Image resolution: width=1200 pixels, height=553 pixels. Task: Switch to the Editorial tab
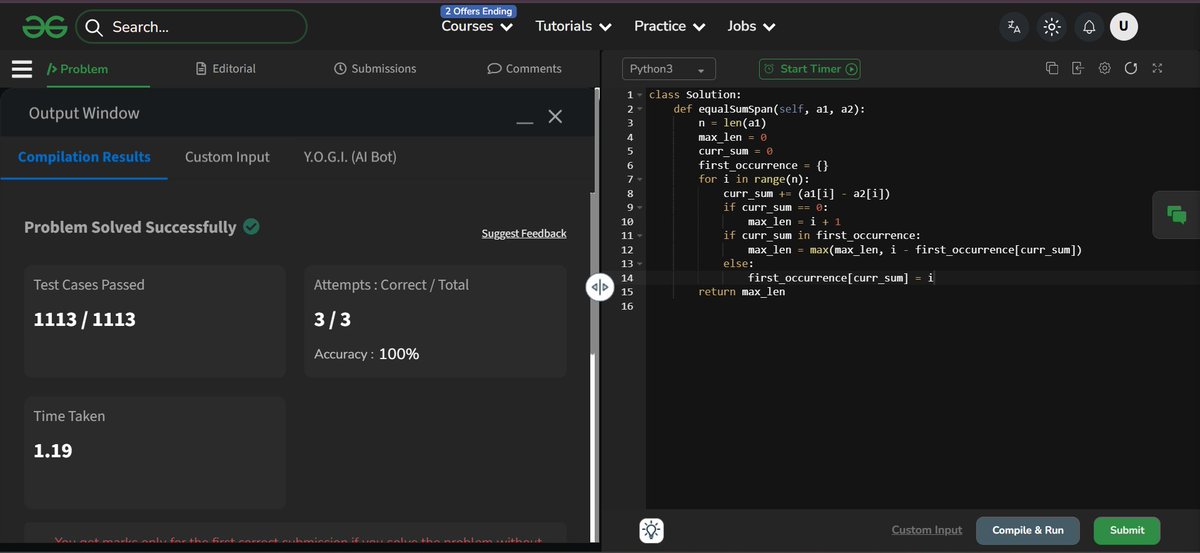point(226,69)
